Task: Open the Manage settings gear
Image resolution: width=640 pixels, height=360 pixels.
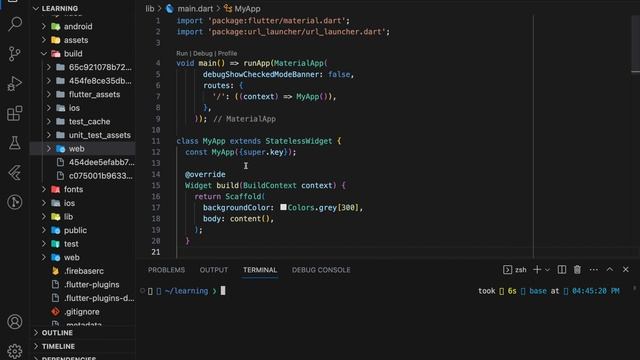Action: (15, 351)
